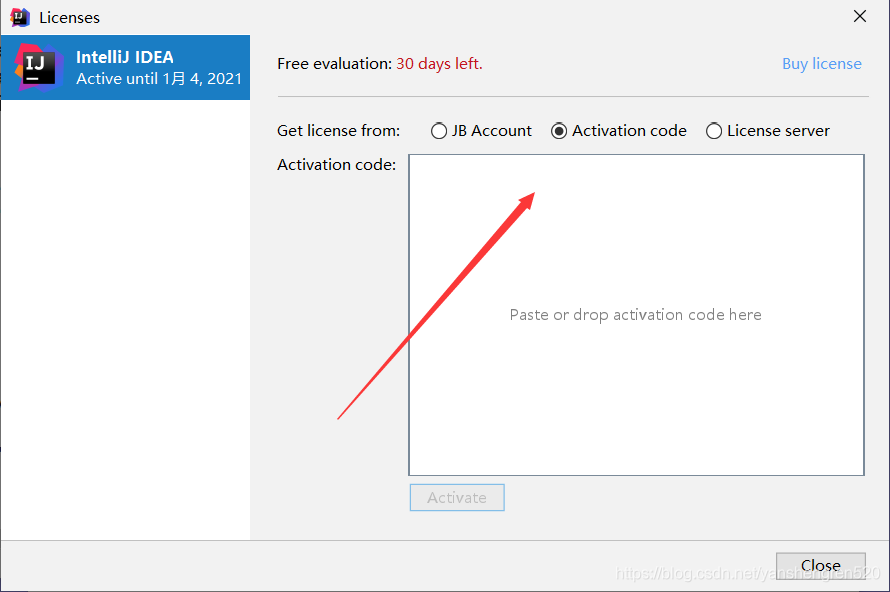Select the JB Account radio button
890x592 pixels.
click(439, 131)
